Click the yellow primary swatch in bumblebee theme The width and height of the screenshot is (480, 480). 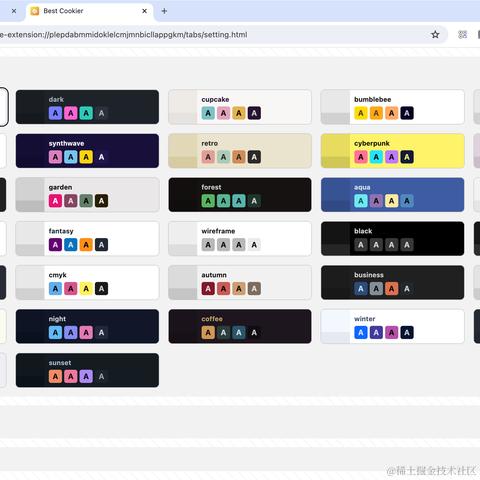pos(361,113)
